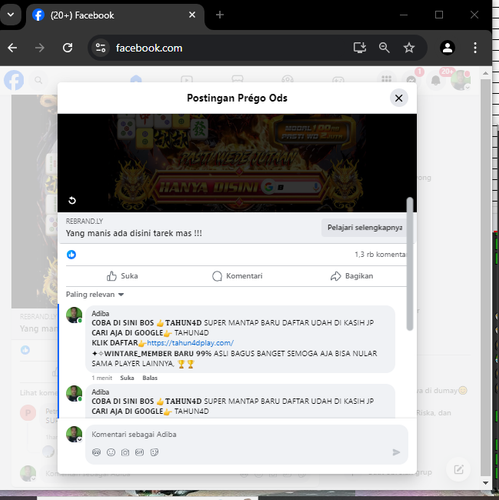Image resolution: width=499 pixels, height=500 pixels.
Task: Replay the video with the circular arrow icon
Action: 72,200
